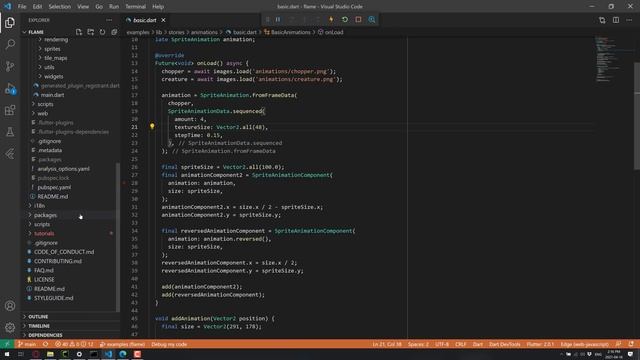Open the editor more actions menu
Viewport: 640px width, 360px height.
pyautogui.click(x=629, y=20)
